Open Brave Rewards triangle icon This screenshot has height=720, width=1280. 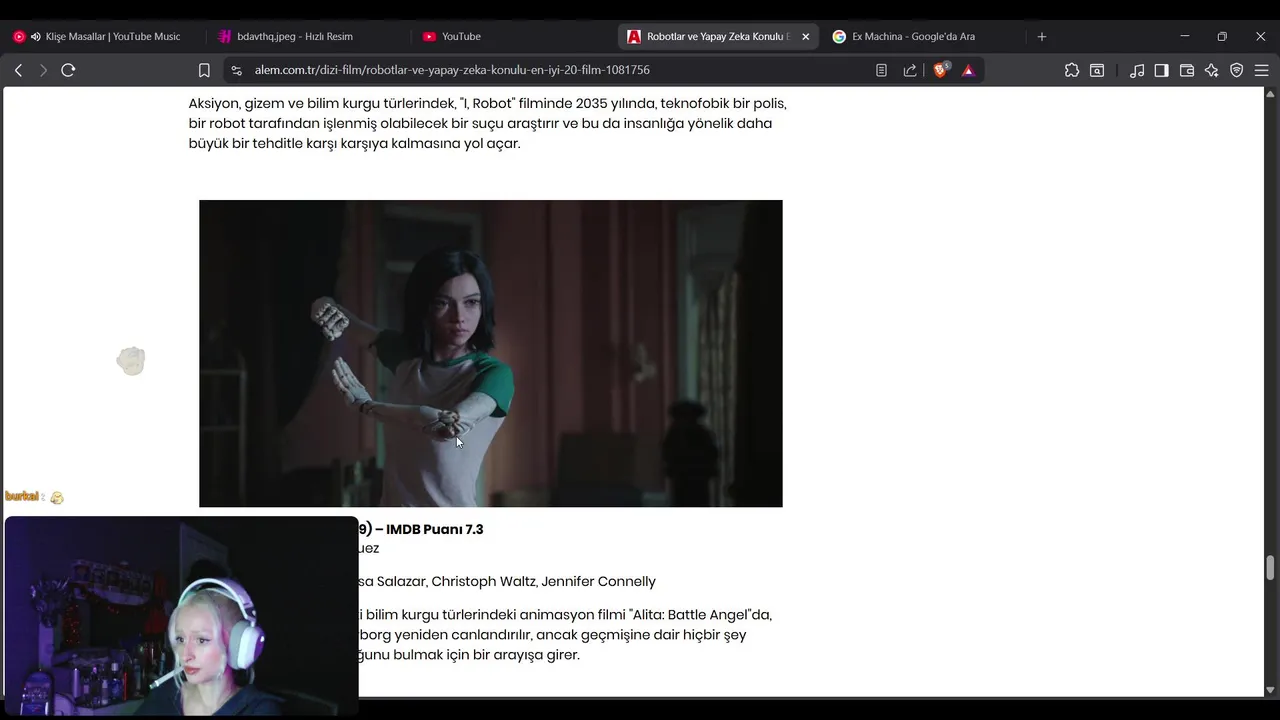[x=968, y=70]
